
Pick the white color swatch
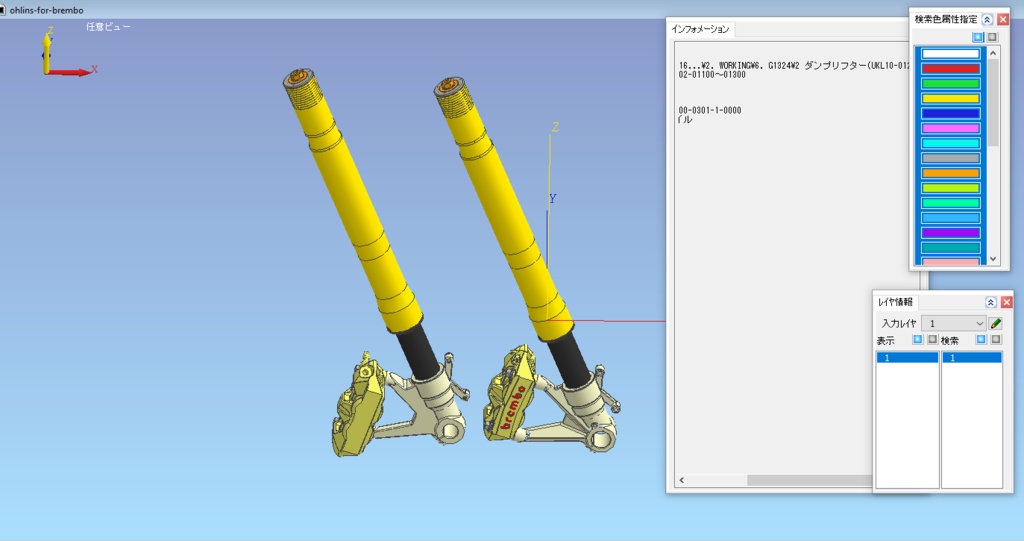[x=951, y=54]
